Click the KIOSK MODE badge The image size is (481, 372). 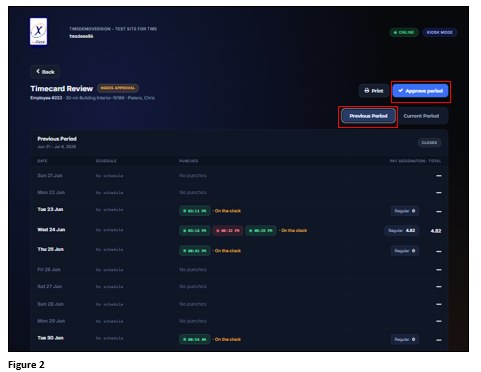click(x=440, y=32)
